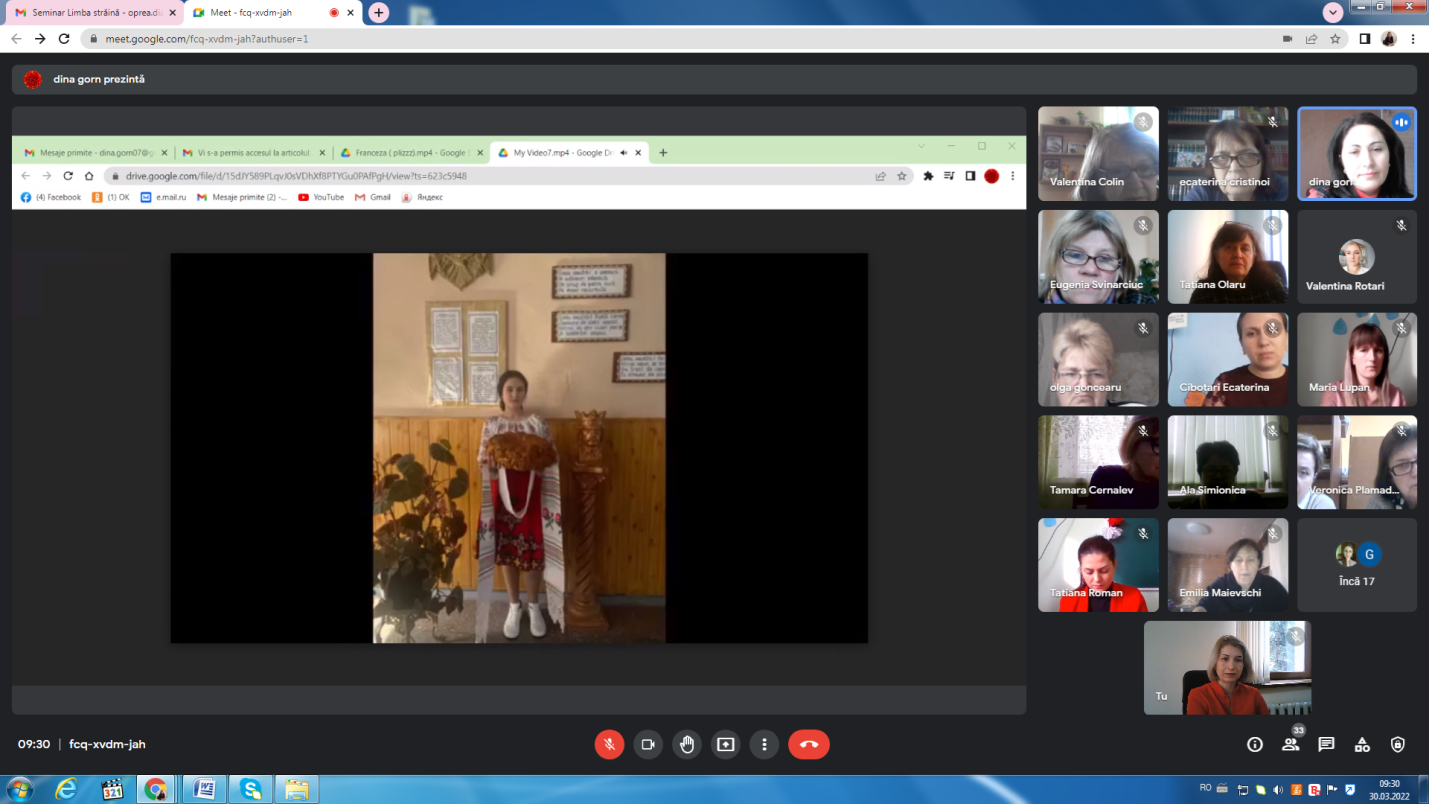1429x804 pixels.
Task: Bookmark this page with star icon
Action: (1335, 39)
